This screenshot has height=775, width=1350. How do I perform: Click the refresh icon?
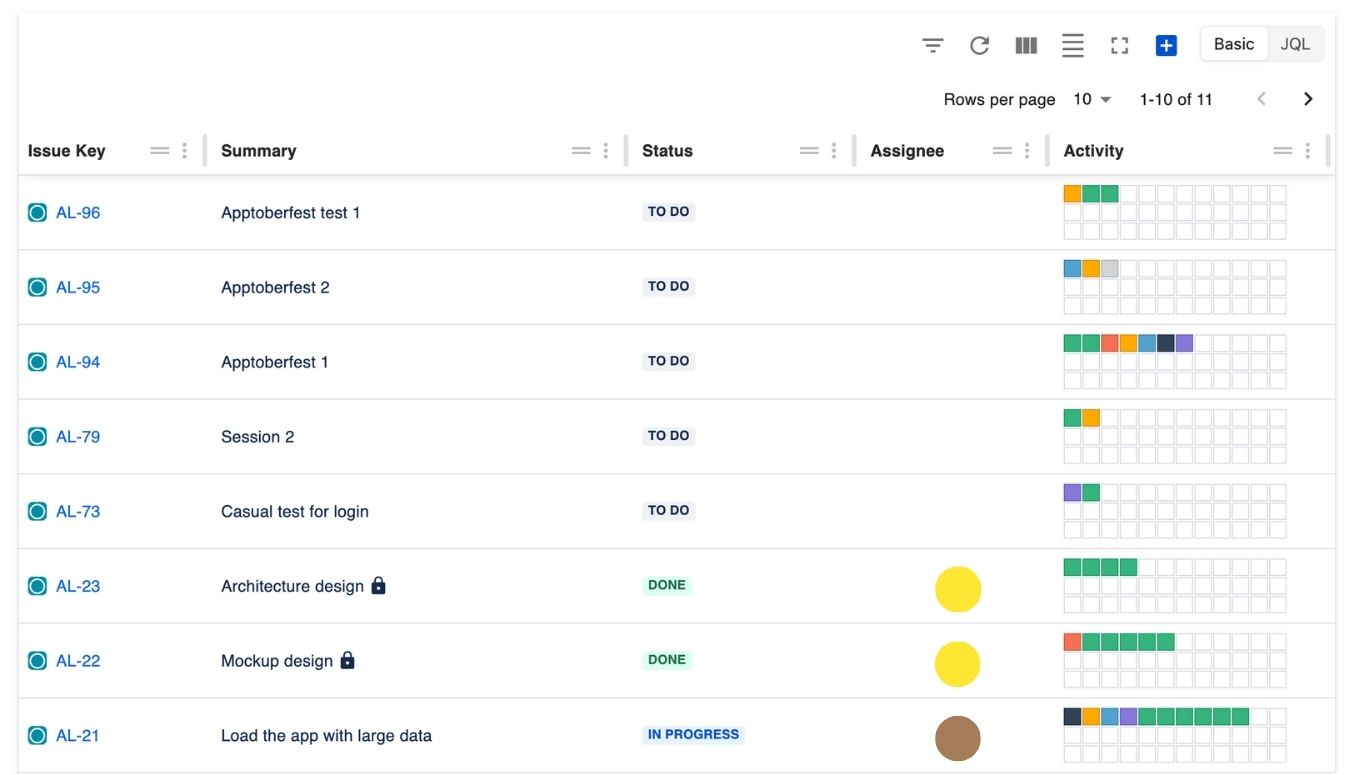click(x=979, y=45)
